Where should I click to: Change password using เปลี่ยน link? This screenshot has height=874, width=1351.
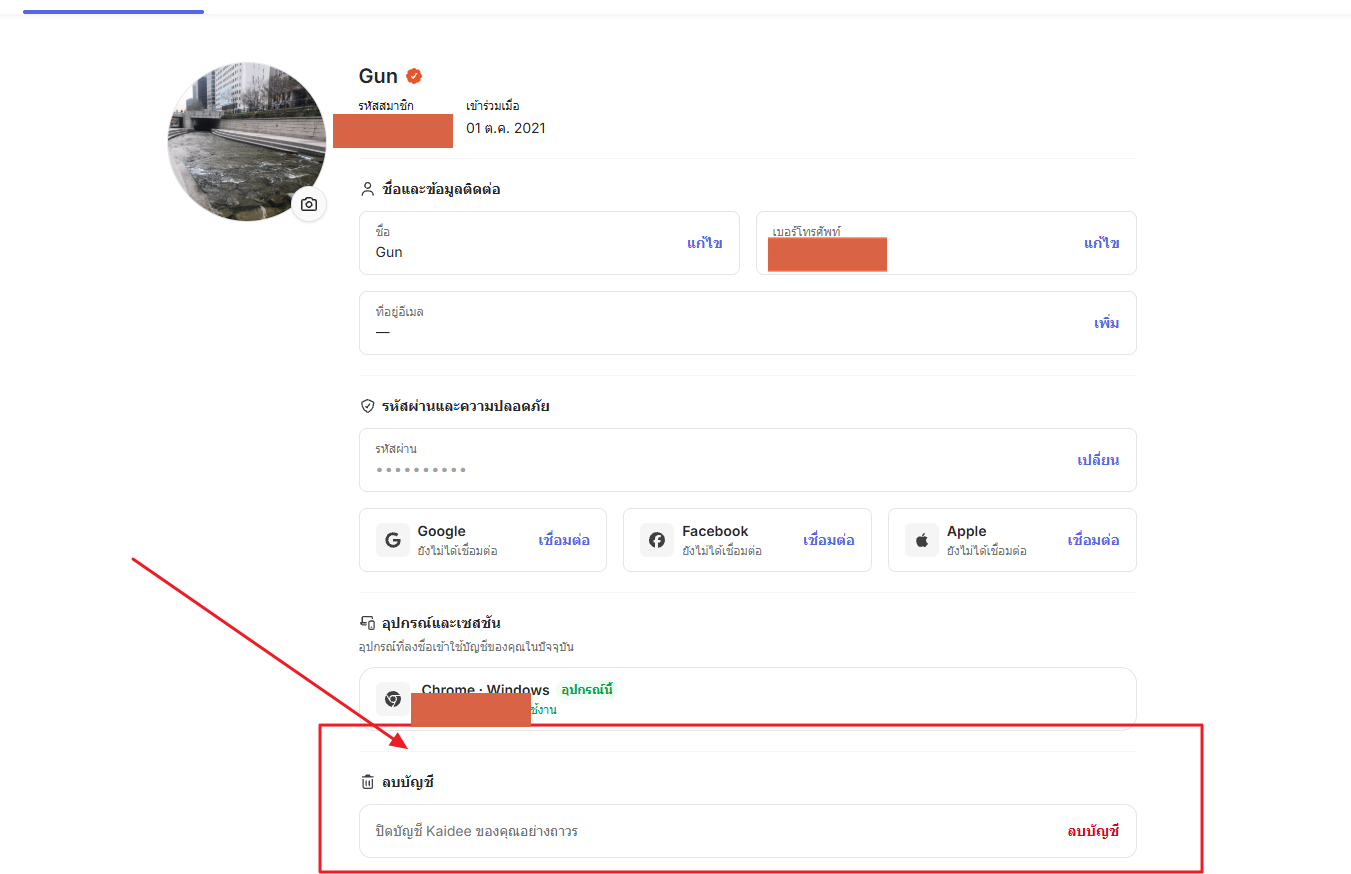tap(1098, 460)
